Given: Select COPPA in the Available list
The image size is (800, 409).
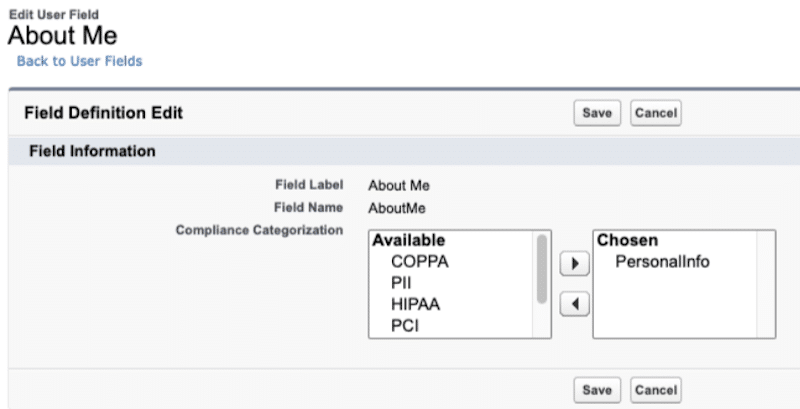Looking at the screenshot, I should pyautogui.click(x=419, y=262).
